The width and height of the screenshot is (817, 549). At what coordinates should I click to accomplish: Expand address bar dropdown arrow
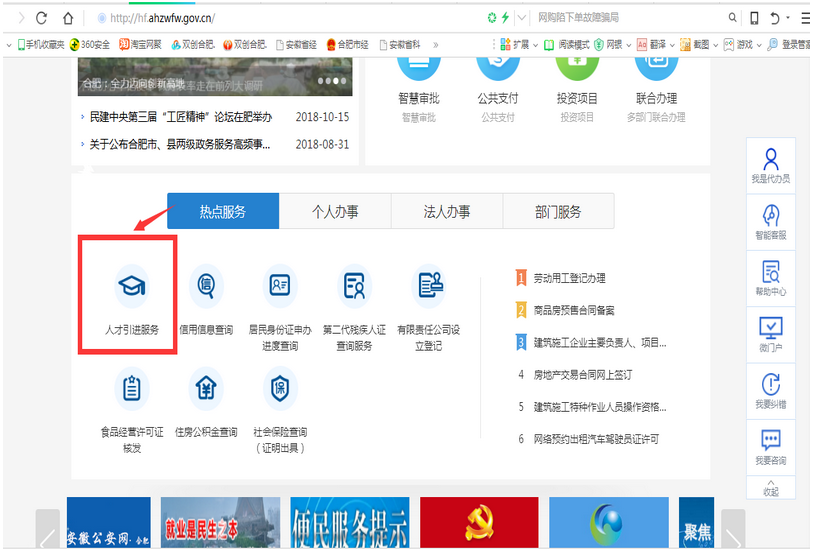point(521,18)
